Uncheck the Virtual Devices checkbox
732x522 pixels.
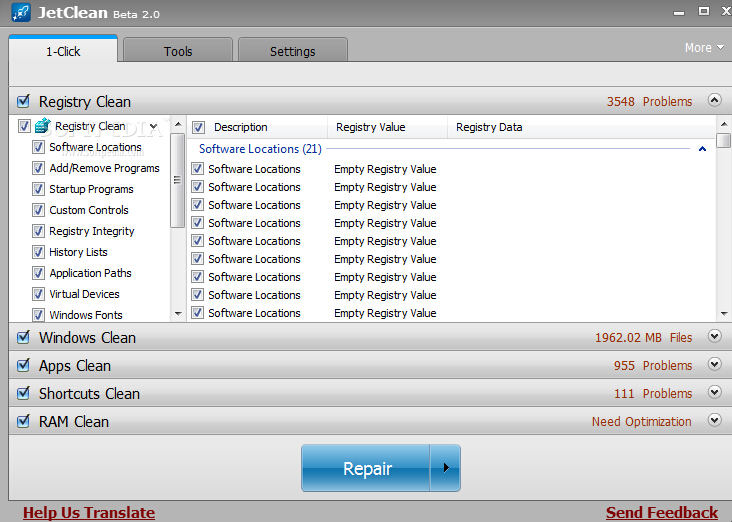(x=38, y=294)
